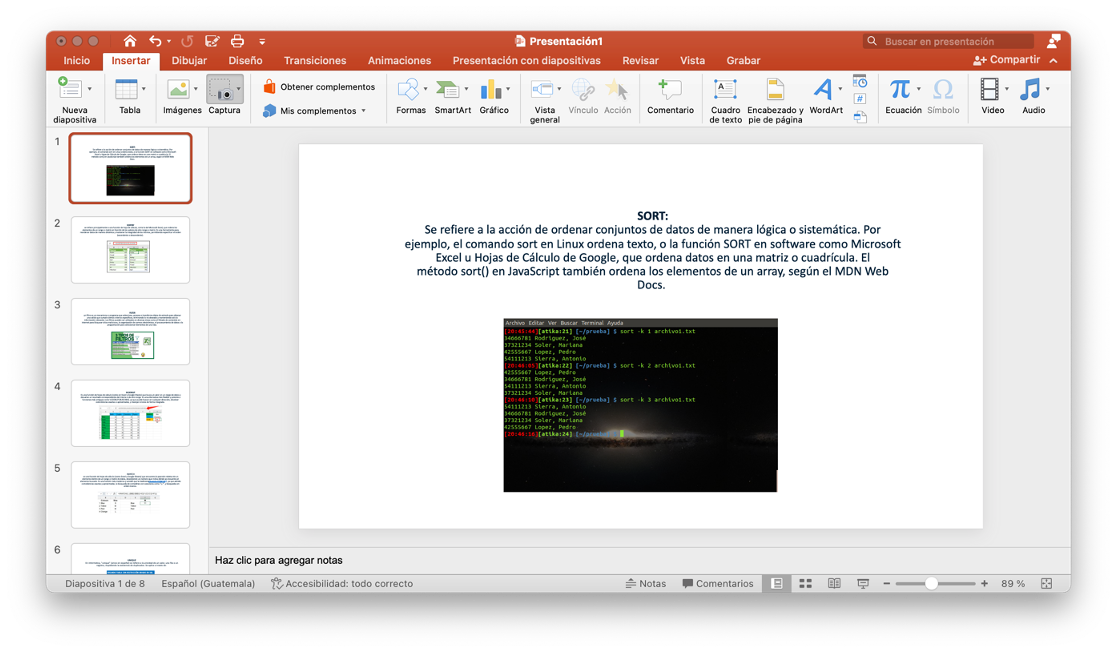This screenshot has height=654, width=1116.
Task: Switch to slide sorter view button
Action: [x=805, y=584]
